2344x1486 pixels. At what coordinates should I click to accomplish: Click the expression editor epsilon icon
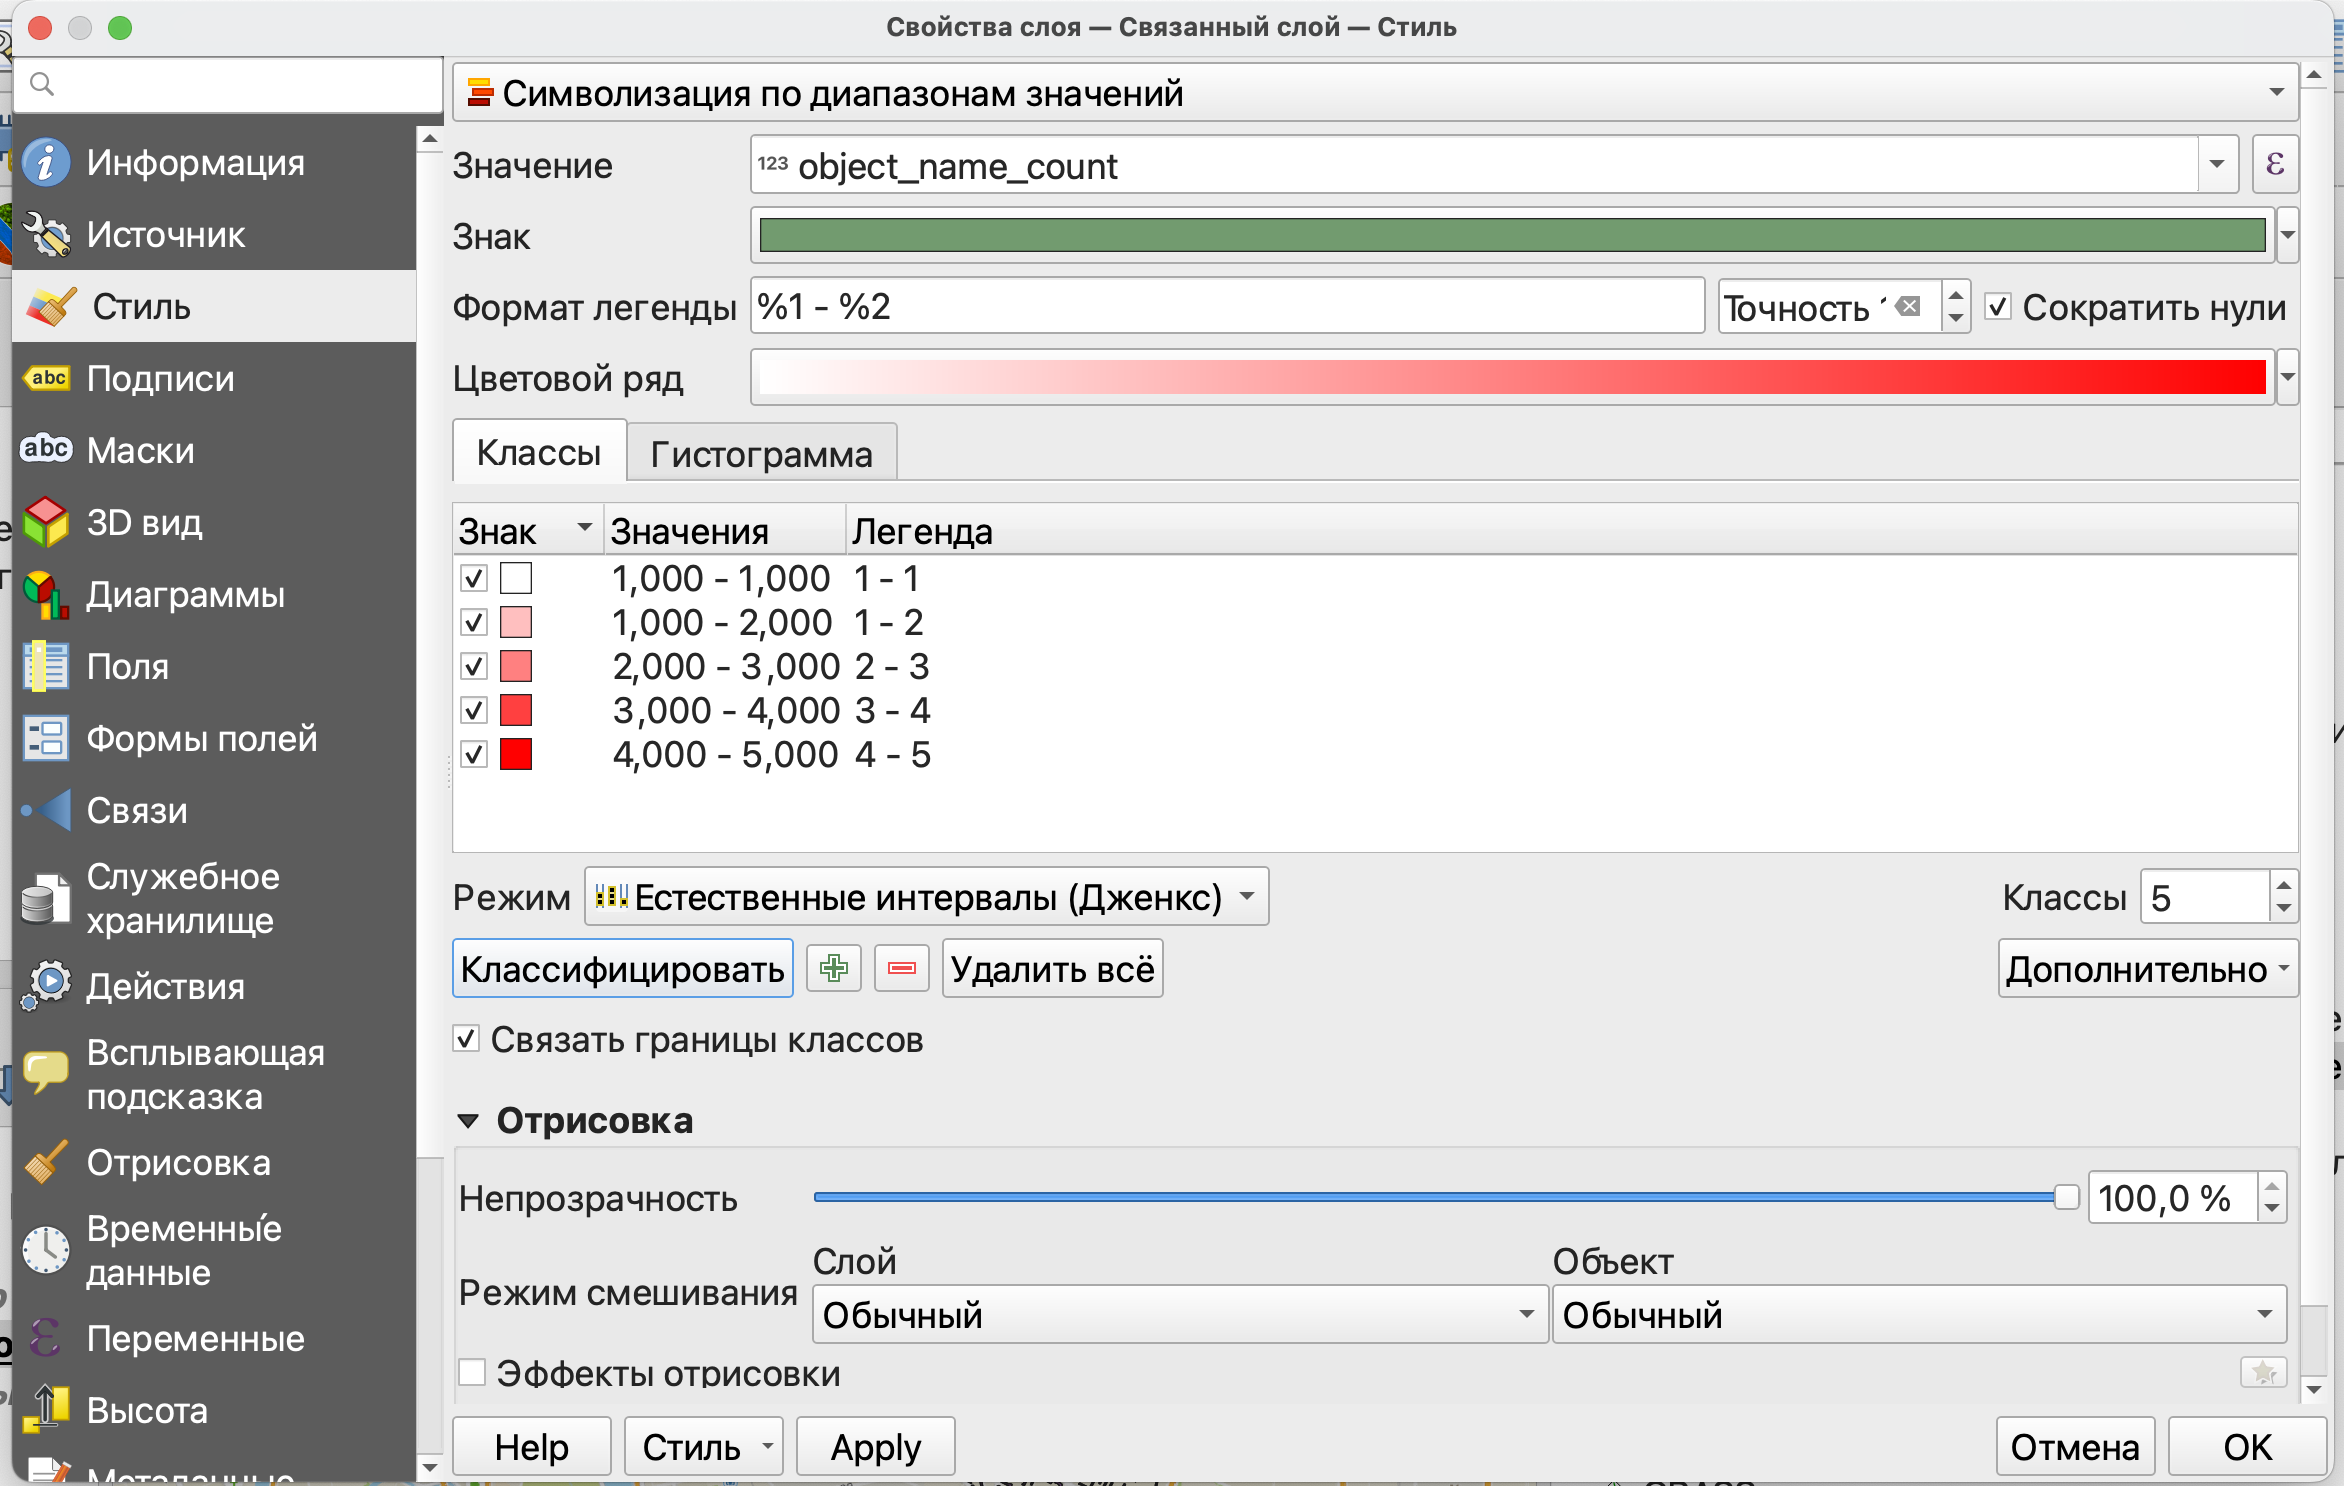click(x=2274, y=165)
